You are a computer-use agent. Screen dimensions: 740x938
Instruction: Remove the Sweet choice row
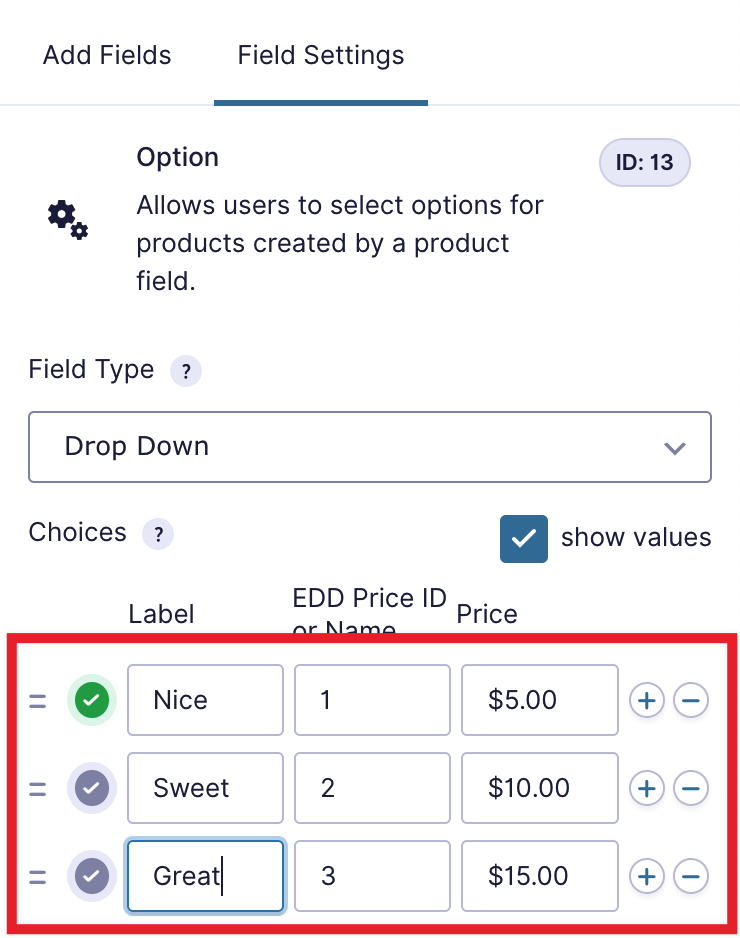tap(690, 789)
